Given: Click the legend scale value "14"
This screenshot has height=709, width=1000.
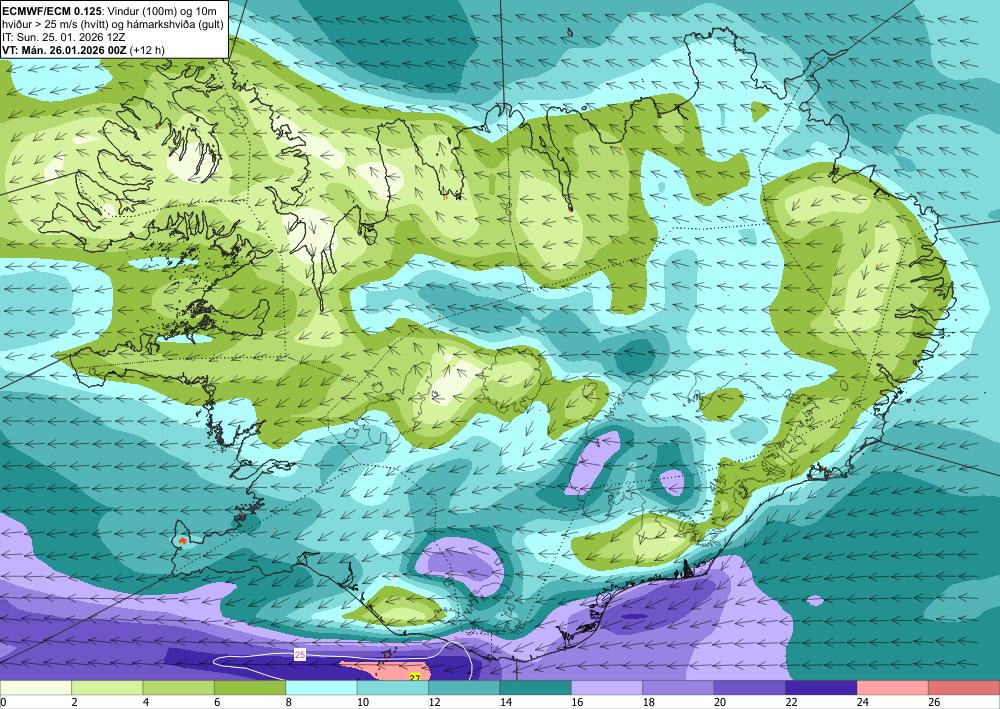Looking at the screenshot, I should (x=506, y=703).
